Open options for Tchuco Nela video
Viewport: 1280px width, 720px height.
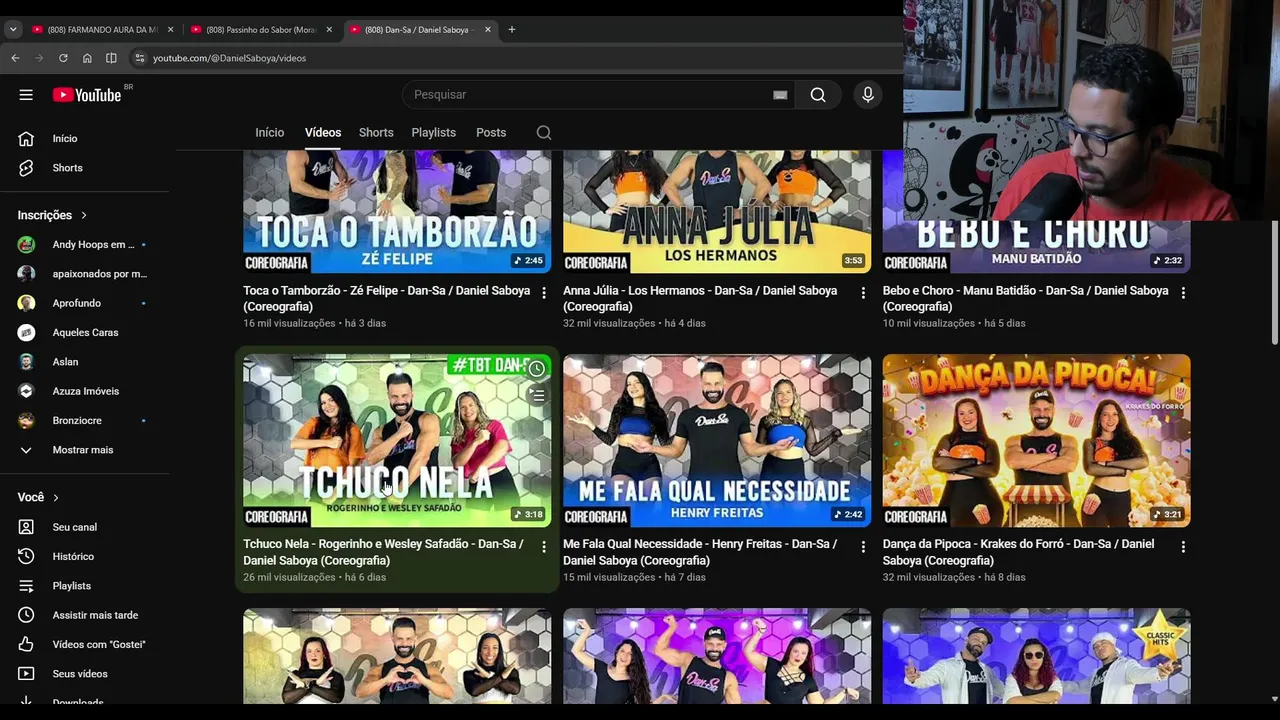coord(544,547)
